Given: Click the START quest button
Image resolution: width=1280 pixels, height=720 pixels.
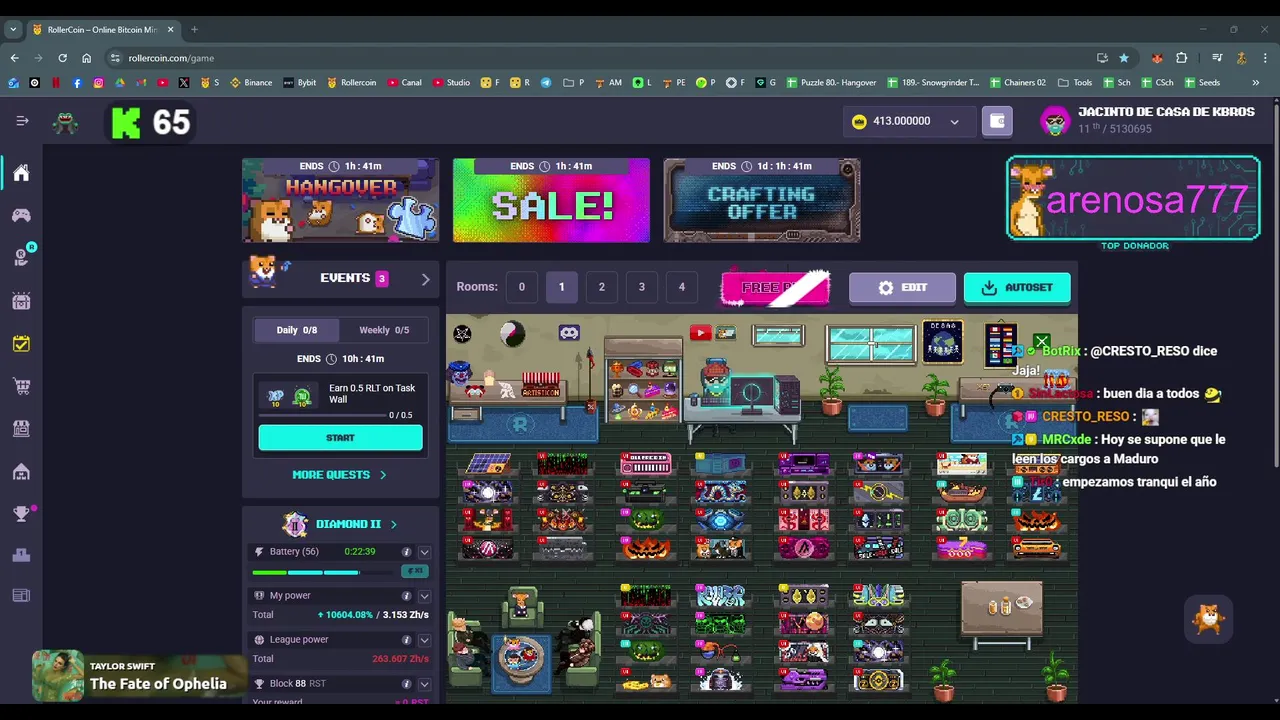Looking at the screenshot, I should (x=340, y=438).
